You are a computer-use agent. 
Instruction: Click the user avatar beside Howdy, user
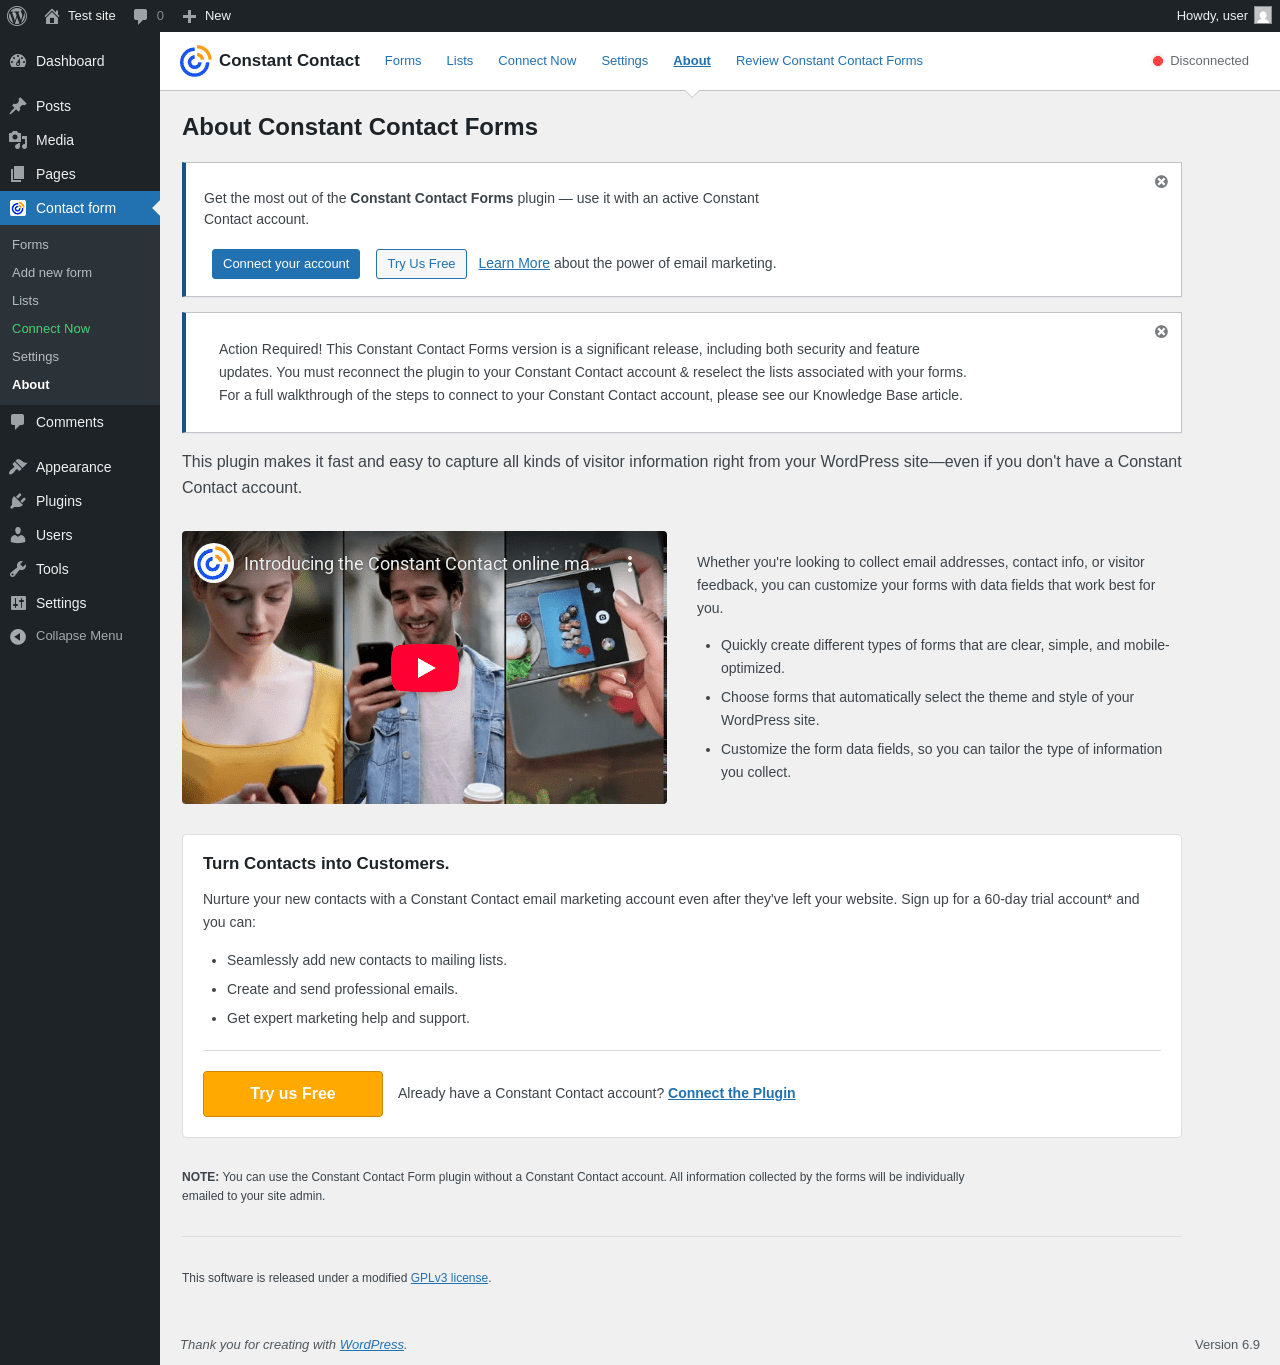pyautogui.click(x=1263, y=15)
